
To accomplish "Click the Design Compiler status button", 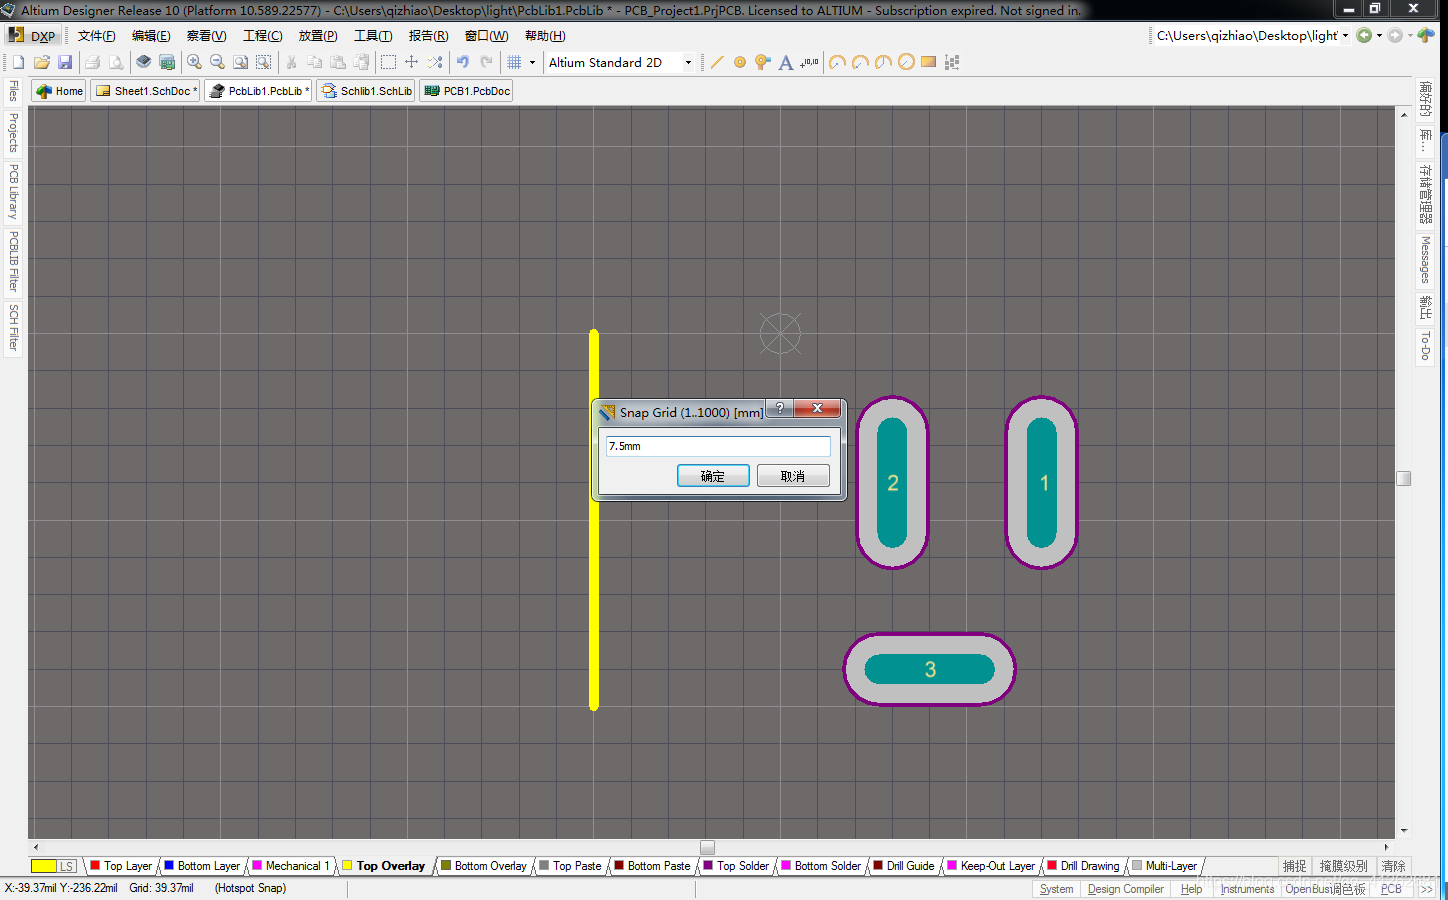I will 1126,889.
